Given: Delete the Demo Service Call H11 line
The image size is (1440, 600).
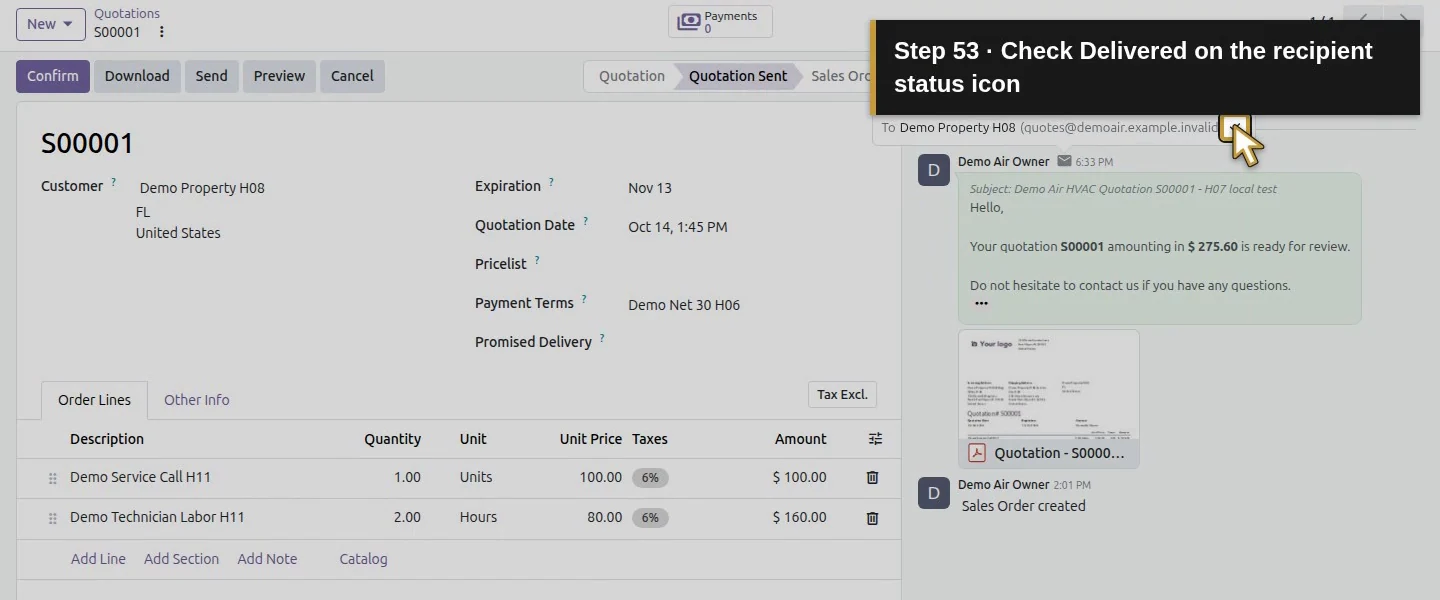Looking at the screenshot, I should point(872,478).
